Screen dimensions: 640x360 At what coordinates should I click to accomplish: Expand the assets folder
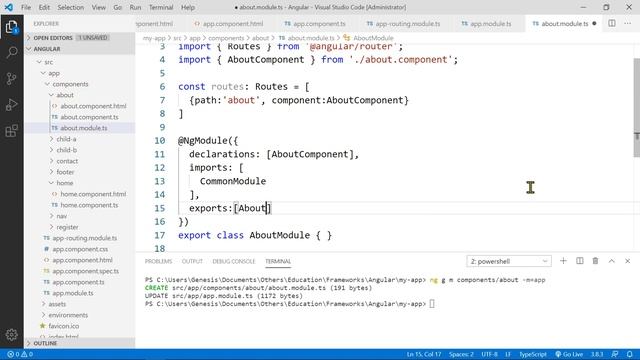tap(57, 304)
